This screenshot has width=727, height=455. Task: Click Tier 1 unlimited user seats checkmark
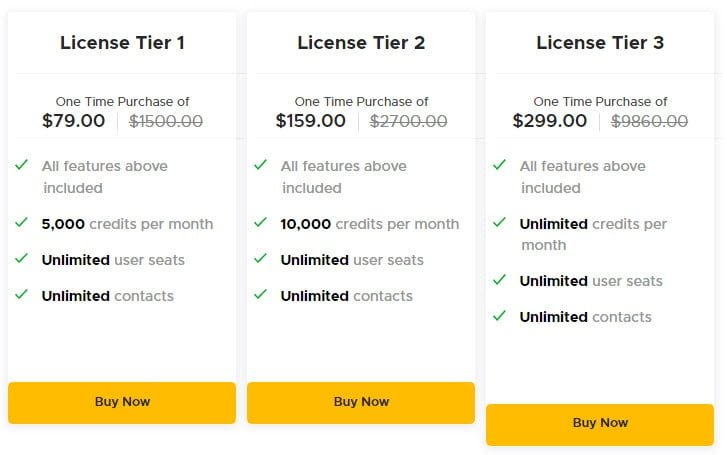click(21, 259)
